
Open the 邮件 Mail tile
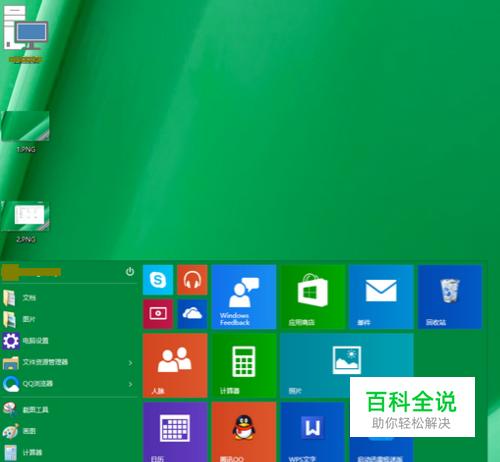click(x=381, y=297)
